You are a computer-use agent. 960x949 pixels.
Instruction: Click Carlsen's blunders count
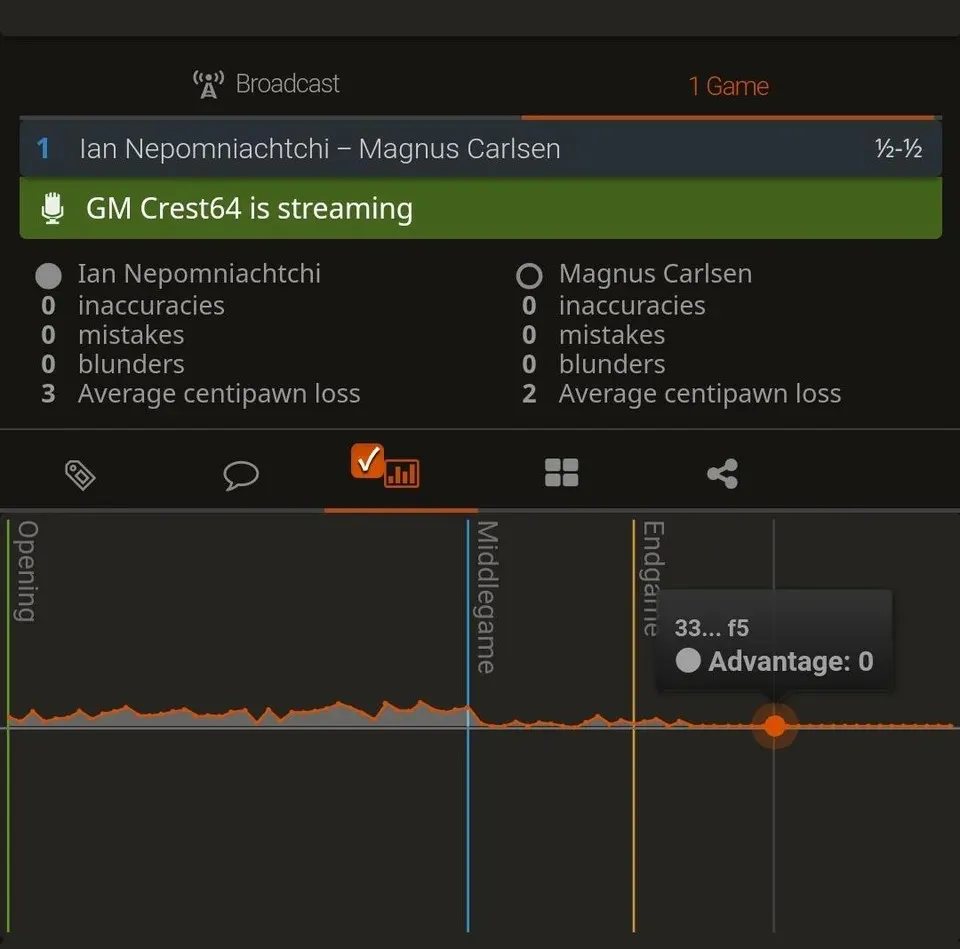[529, 364]
